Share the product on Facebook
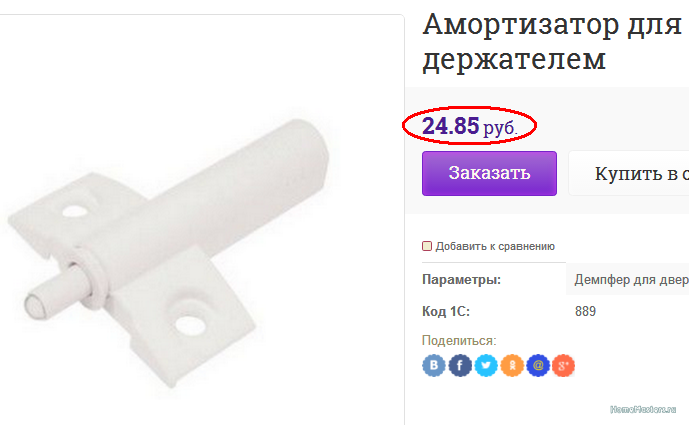Viewport: 689px width, 425px height. pos(460,365)
